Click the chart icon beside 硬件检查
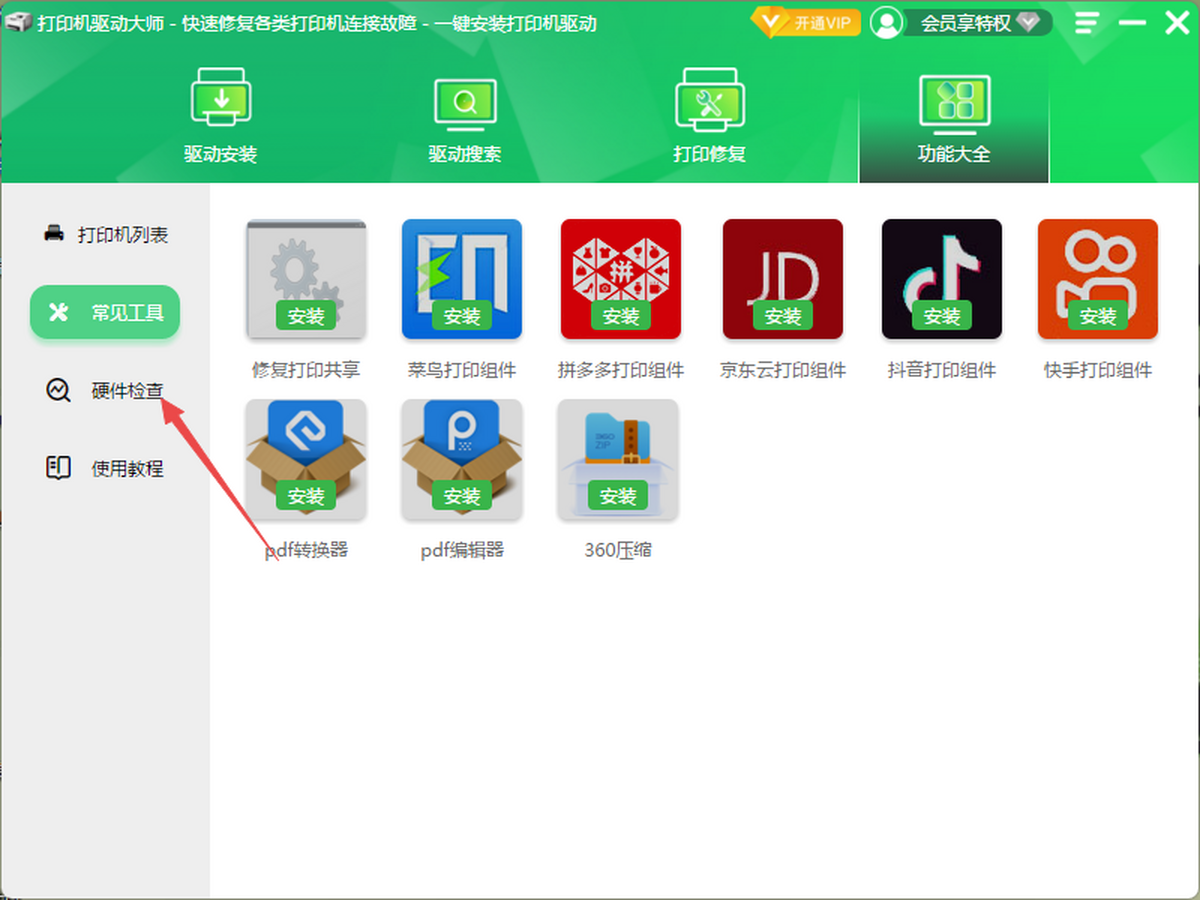 point(58,390)
